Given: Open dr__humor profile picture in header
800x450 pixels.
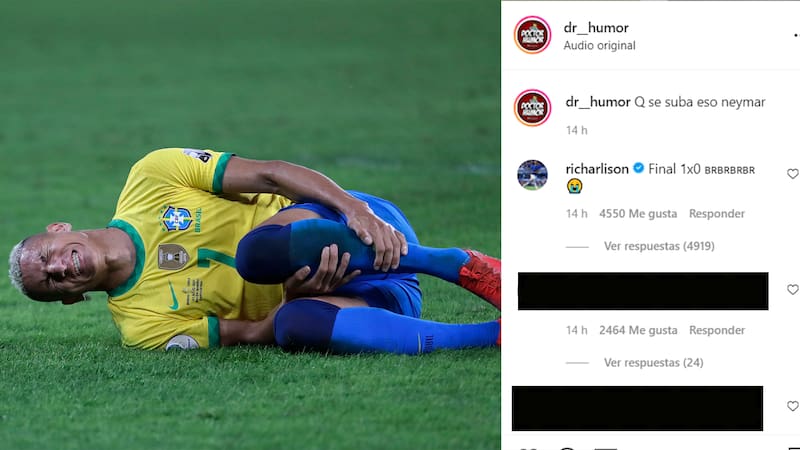Looking at the screenshot, I should click(x=532, y=35).
